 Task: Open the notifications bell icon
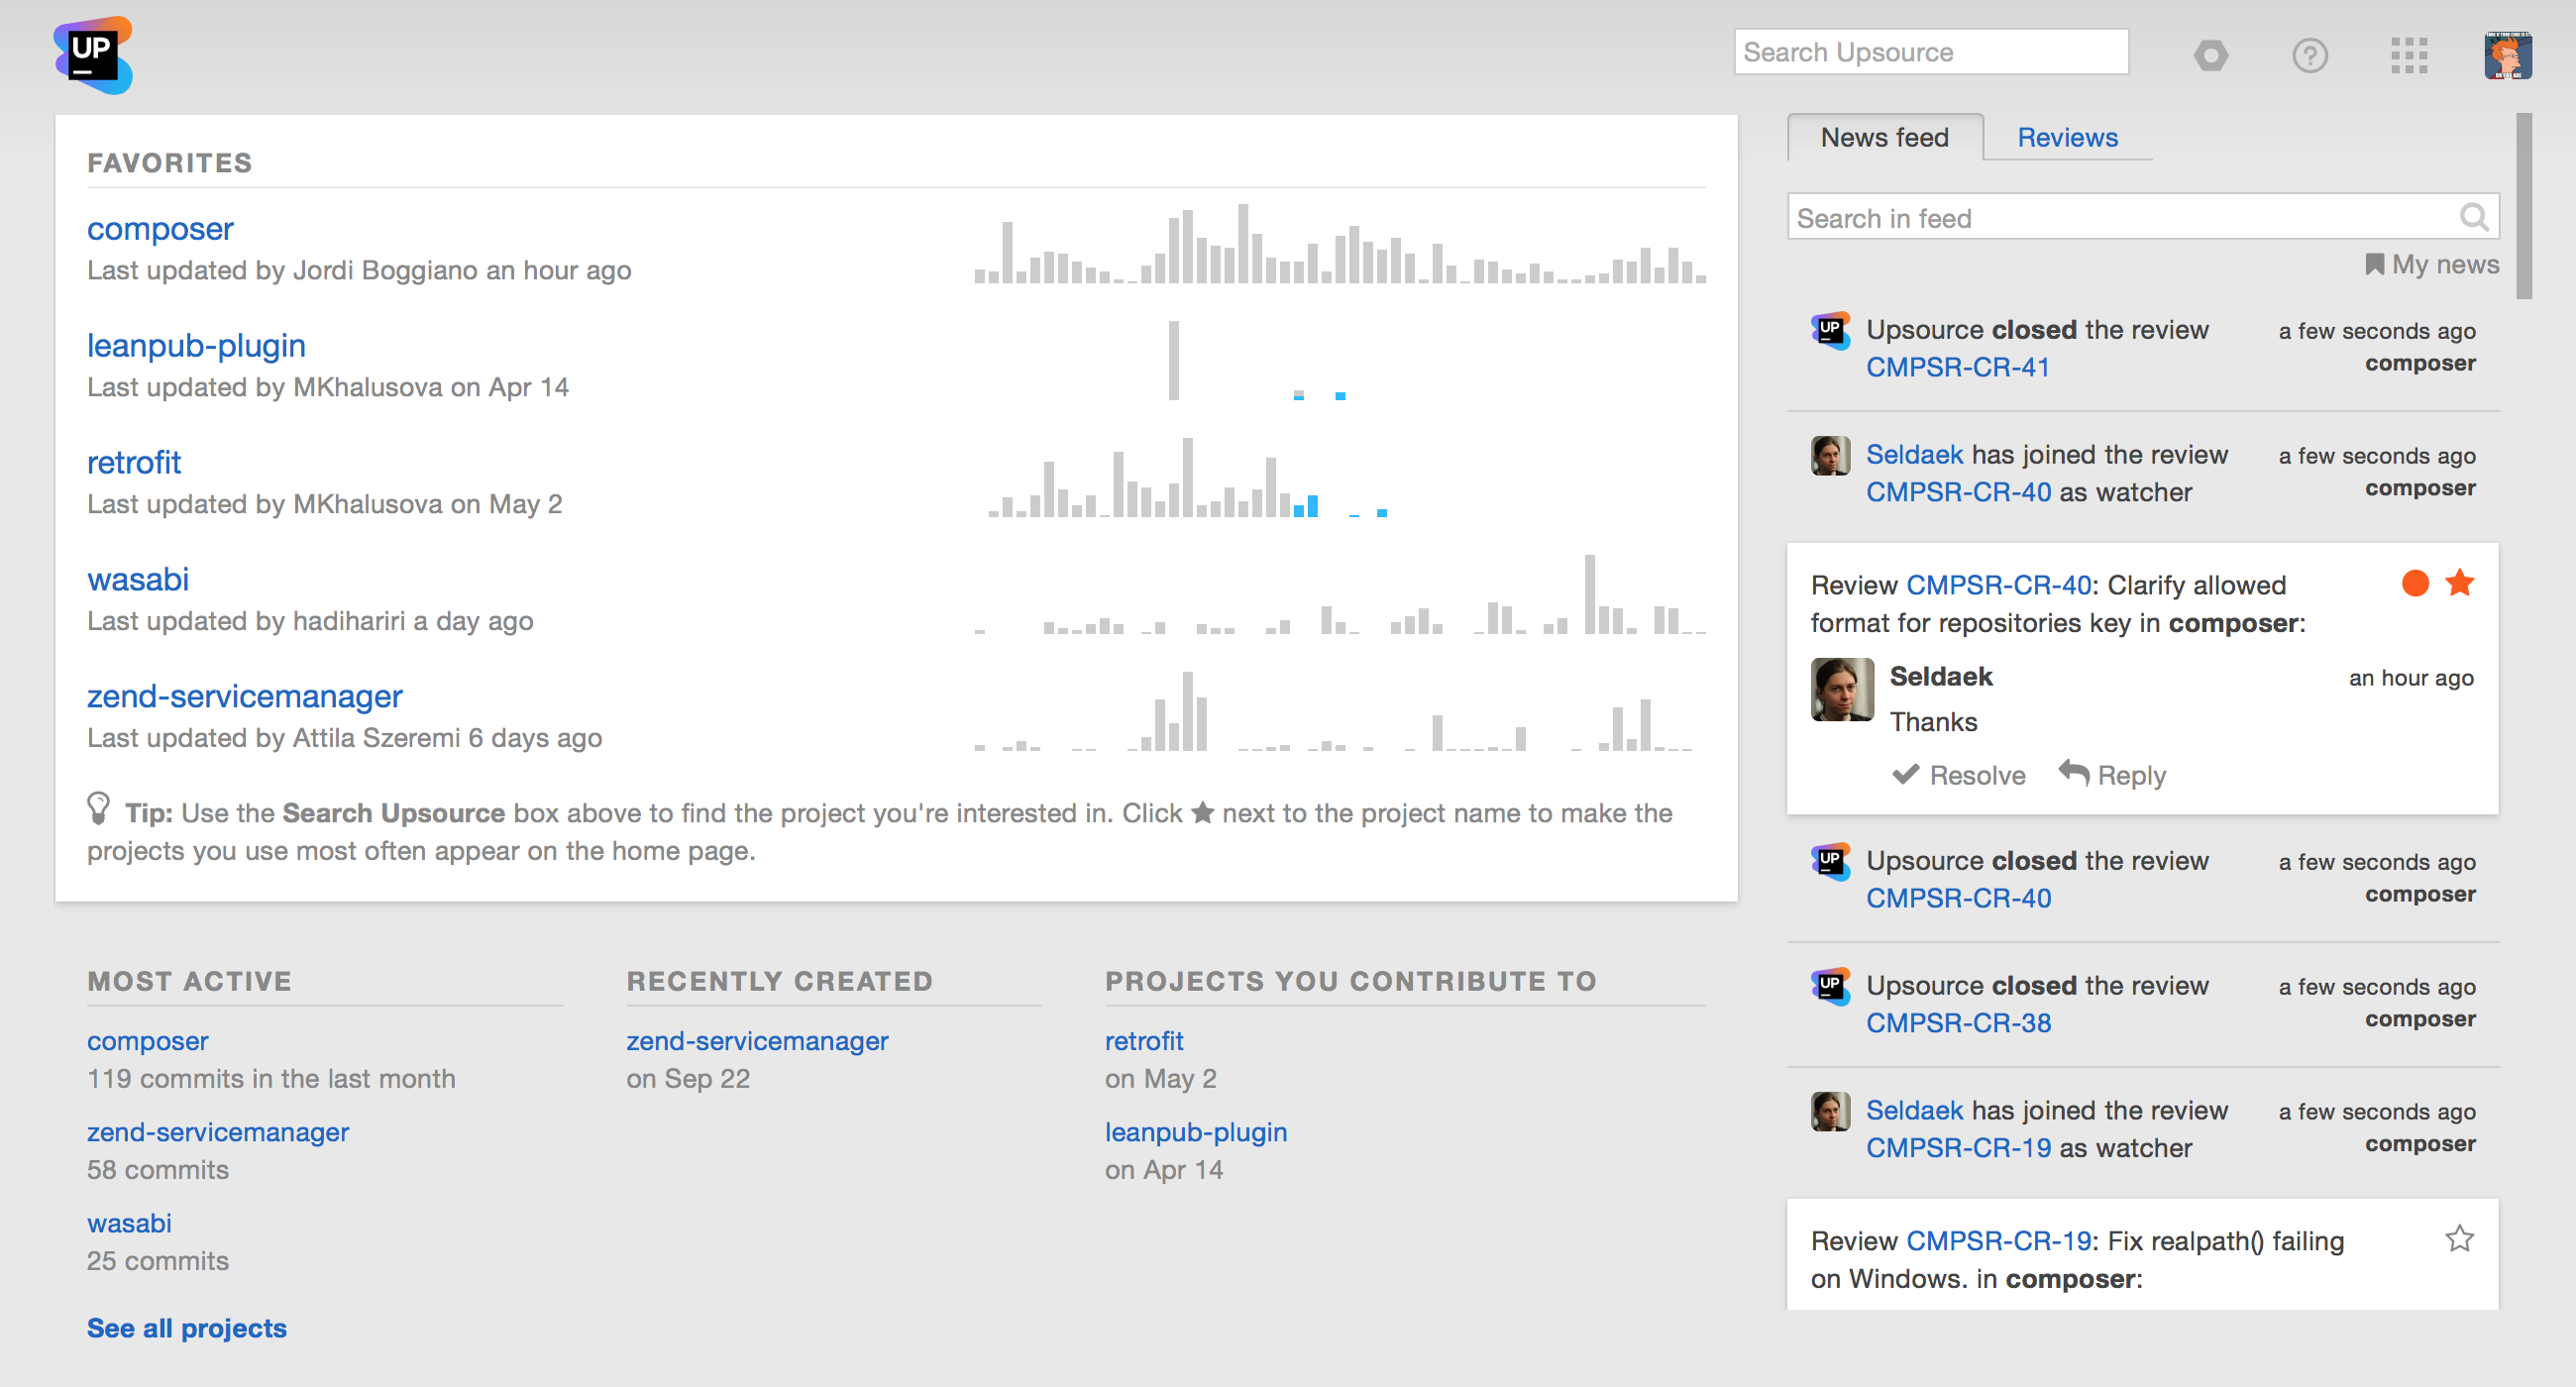tap(2210, 53)
